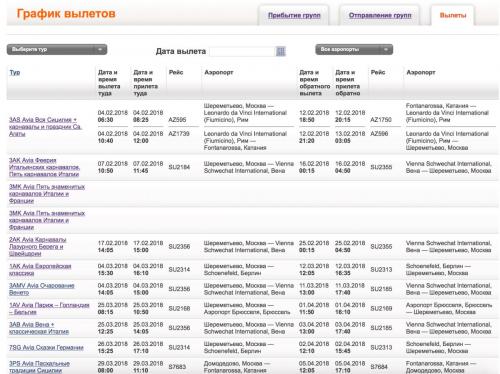Click return flight 'AZ1750' cell
The image size is (500, 374).
click(x=381, y=120)
